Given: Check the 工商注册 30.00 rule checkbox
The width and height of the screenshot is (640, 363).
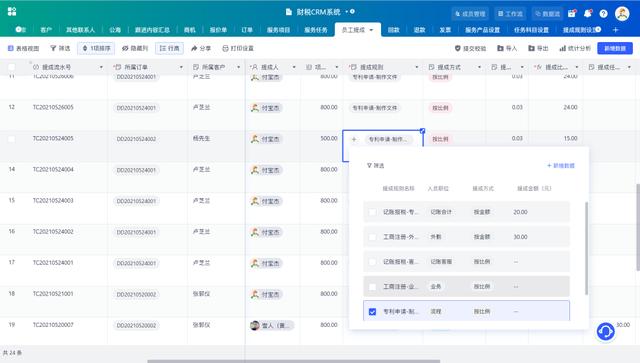Looking at the screenshot, I should 372,237.
